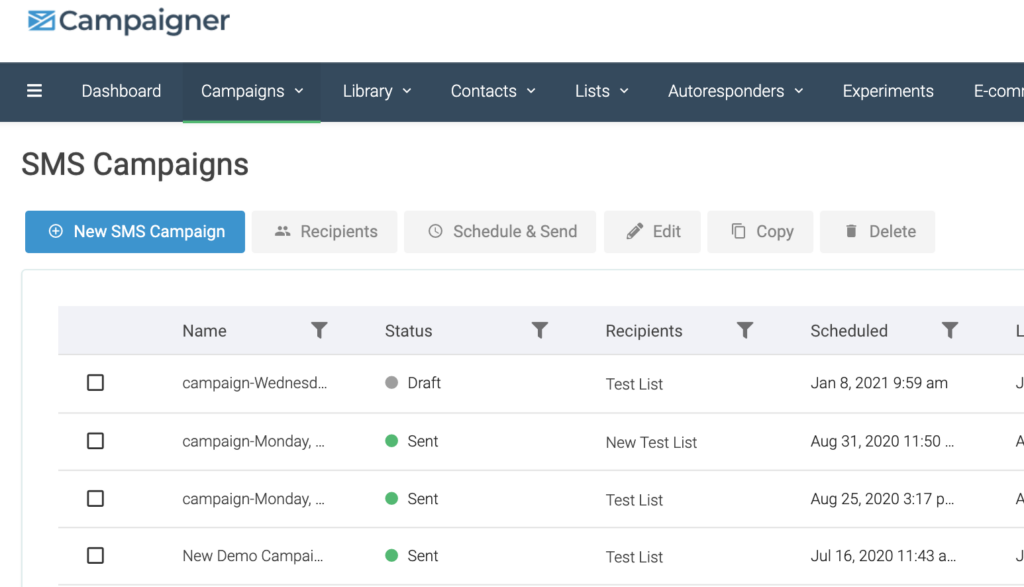This screenshot has width=1024, height=587.
Task: Create a New SMS Campaign
Action: pos(135,231)
